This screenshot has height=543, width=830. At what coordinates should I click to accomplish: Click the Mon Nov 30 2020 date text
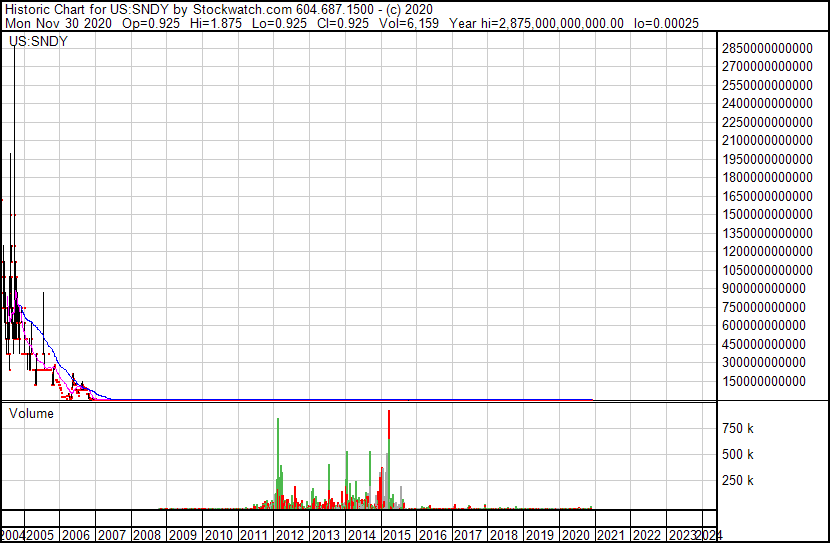(58, 23)
